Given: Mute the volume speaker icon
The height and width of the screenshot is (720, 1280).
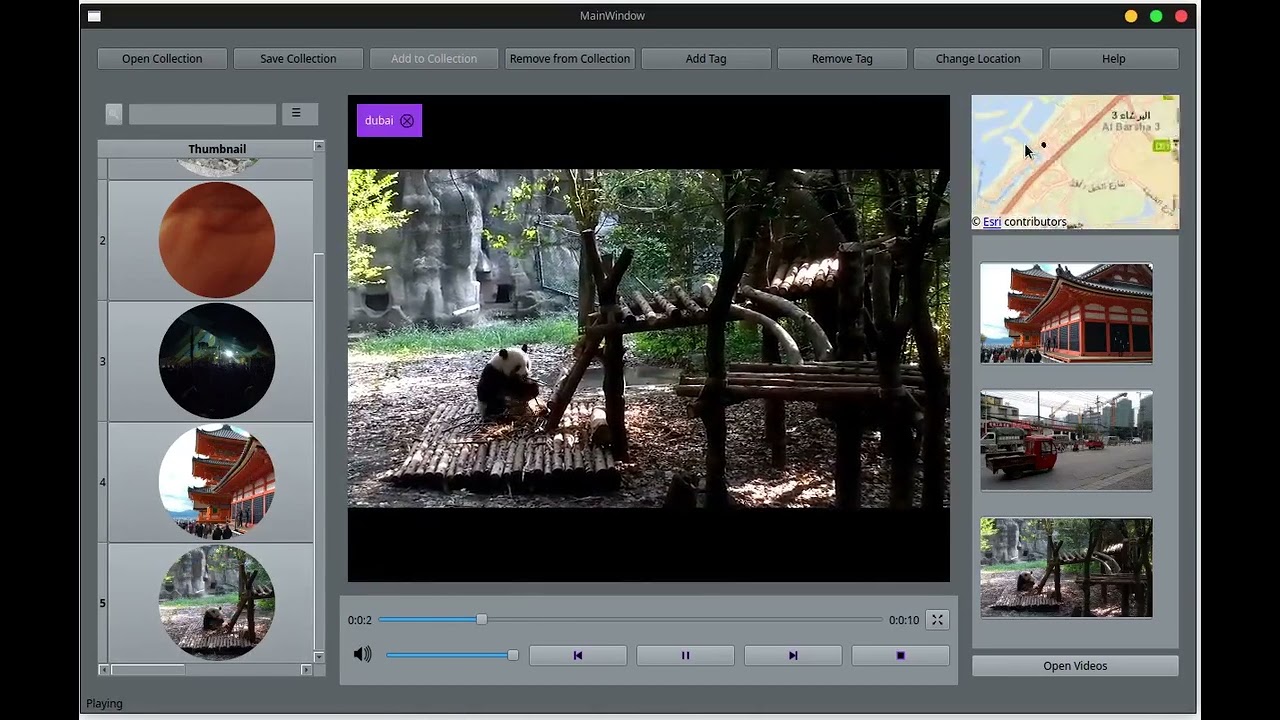Looking at the screenshot, I should (x=362, y=654).
